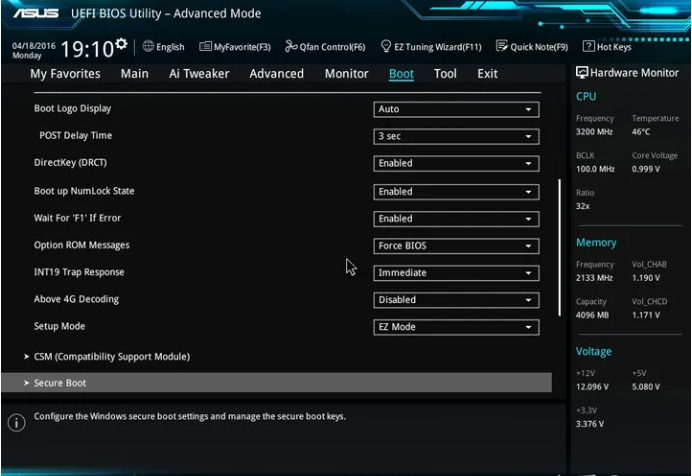Click the 19:10 clock display
This screenshot has width=692, height=476.
[x=87, y=49]
